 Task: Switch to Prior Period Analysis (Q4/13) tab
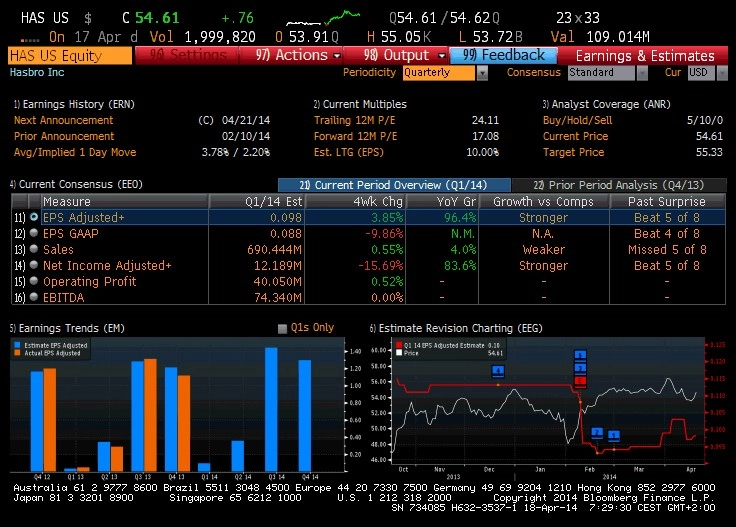(x=619, y=185)
